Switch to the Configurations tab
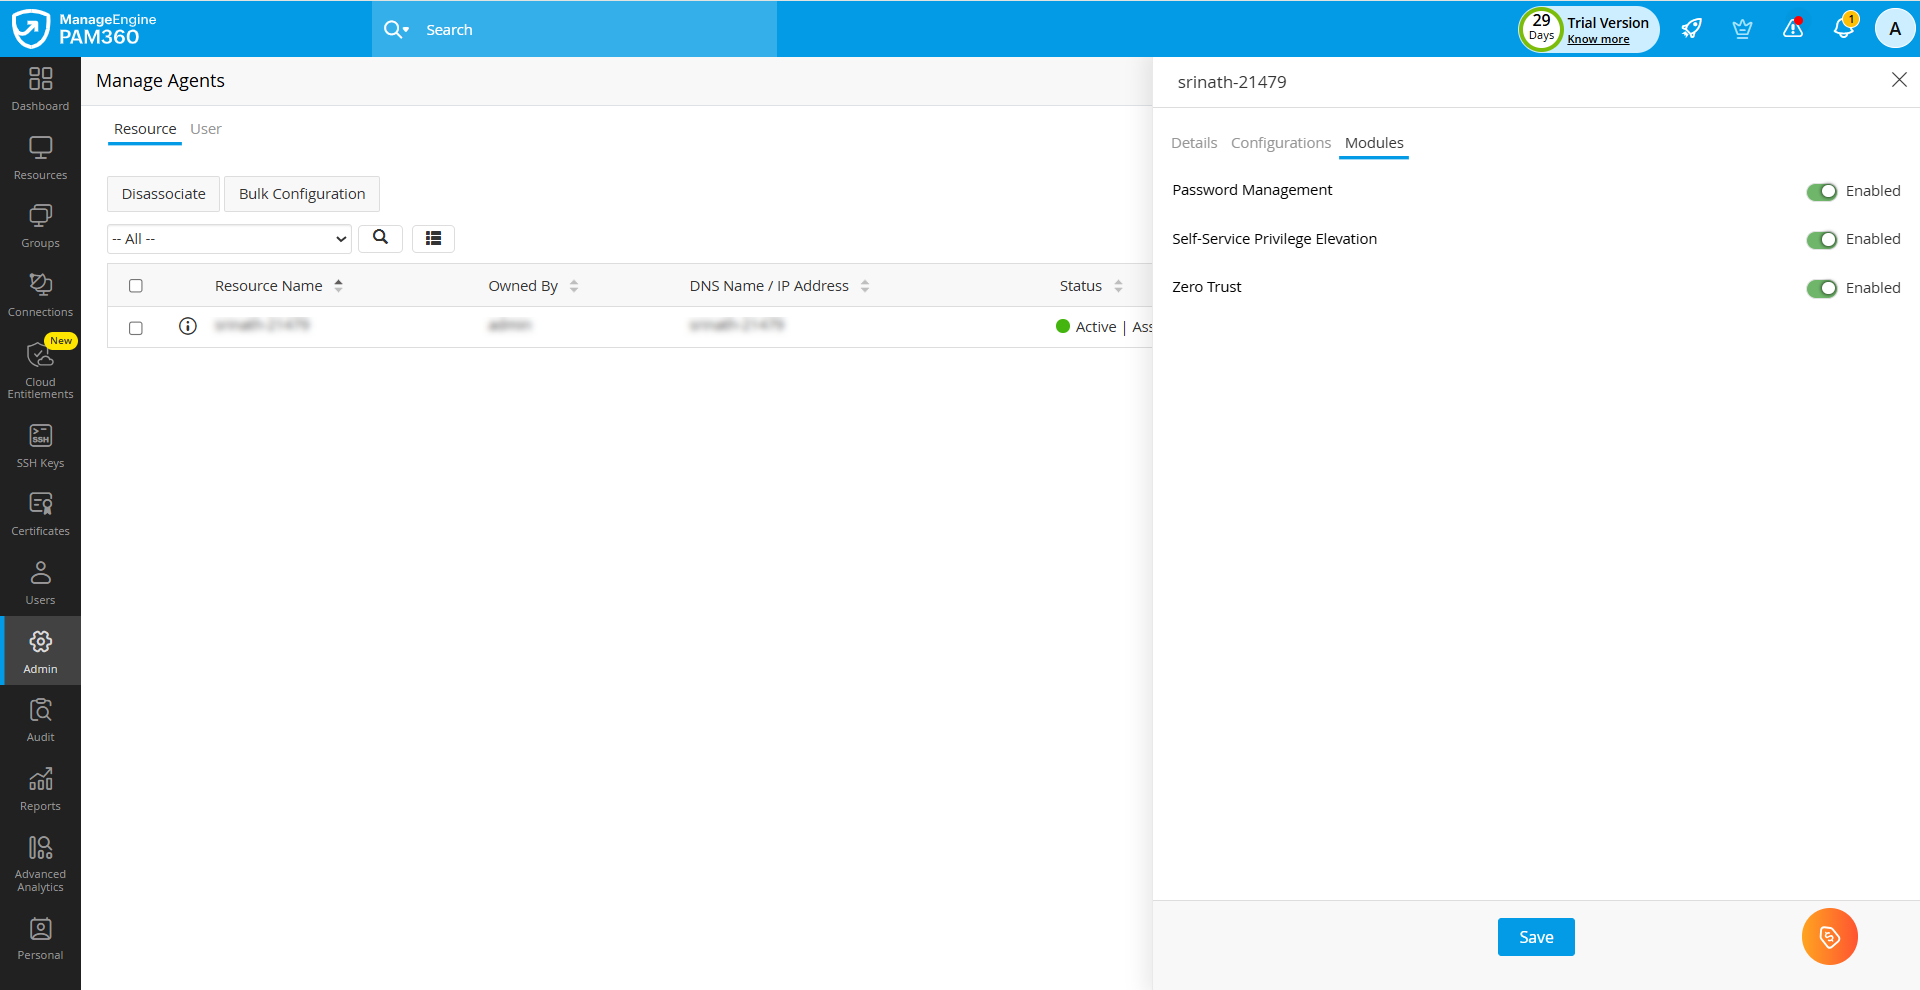Image resolution: width=1920 pixels, height=990 pixels. pyautogui.click(x=1280, y=143)
